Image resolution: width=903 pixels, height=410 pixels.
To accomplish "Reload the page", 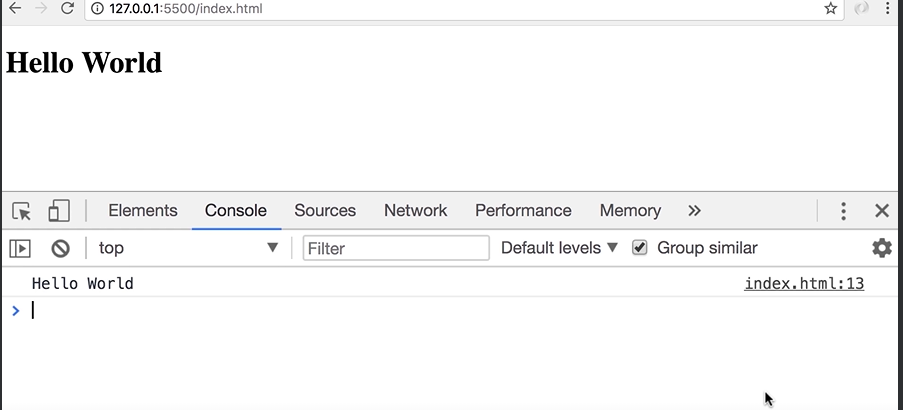I will [x=68, y=8].
